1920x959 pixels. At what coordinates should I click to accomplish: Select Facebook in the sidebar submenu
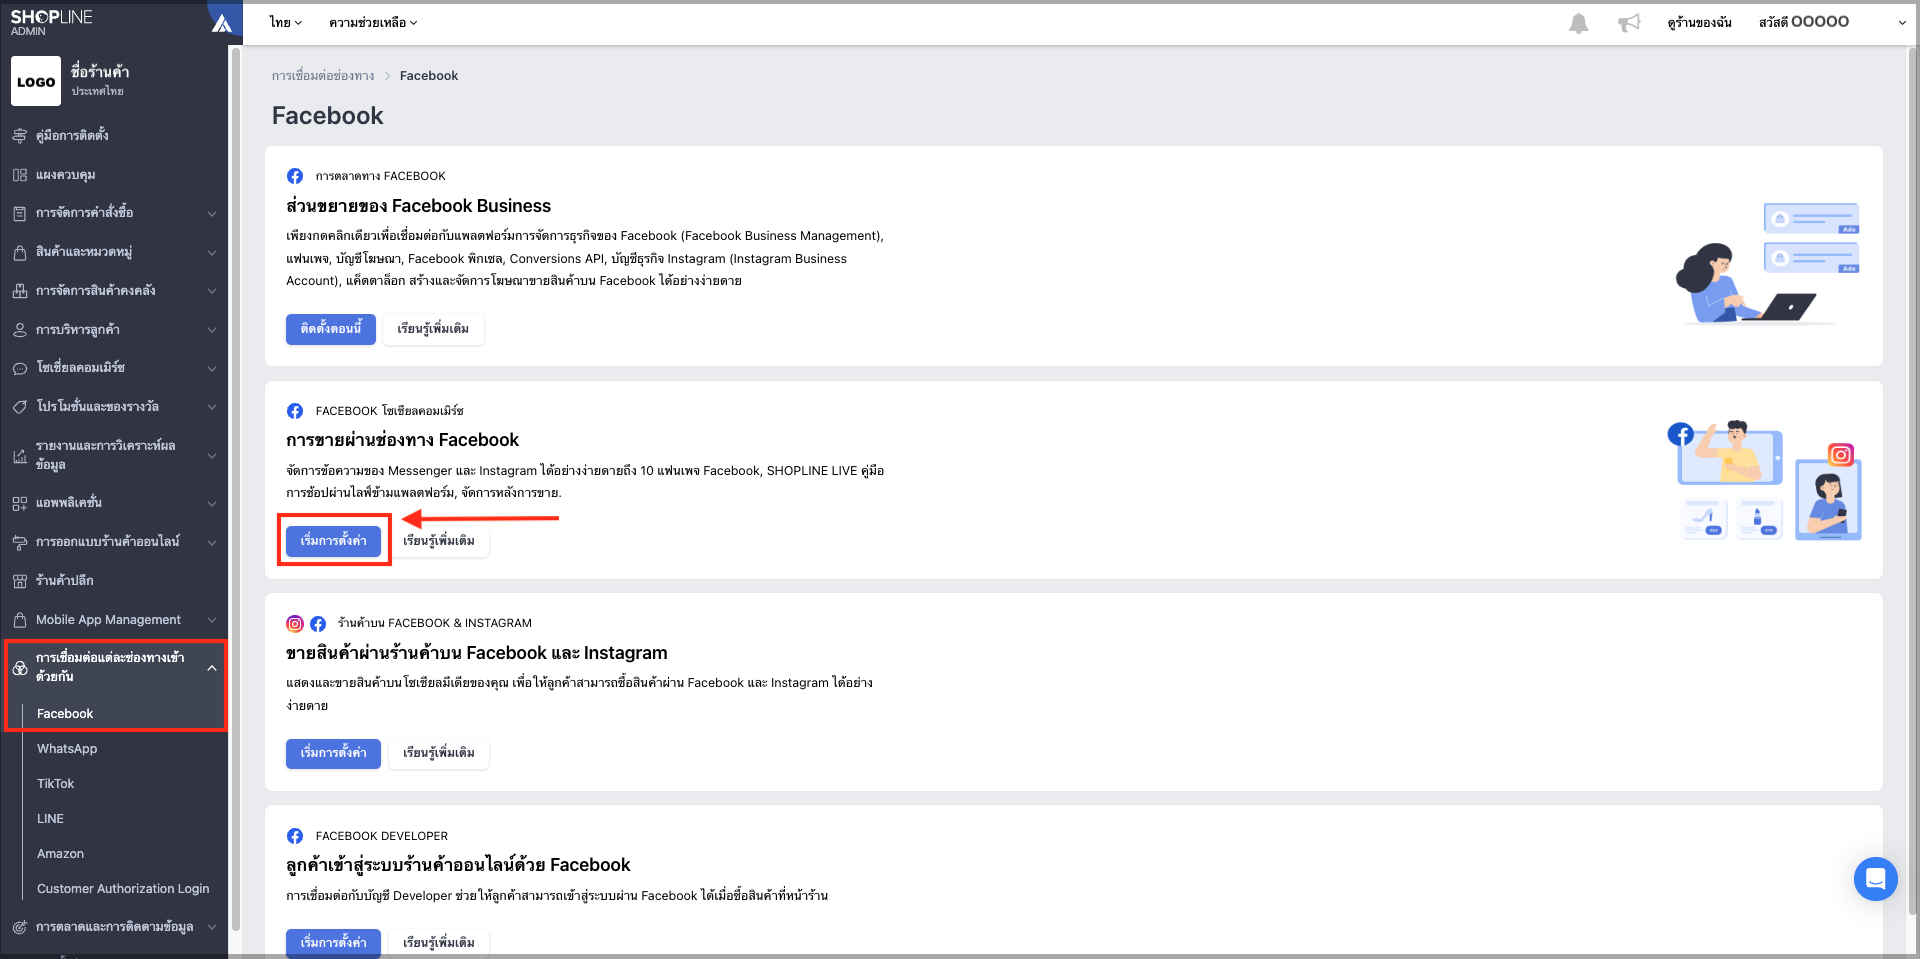click(65, 714)
